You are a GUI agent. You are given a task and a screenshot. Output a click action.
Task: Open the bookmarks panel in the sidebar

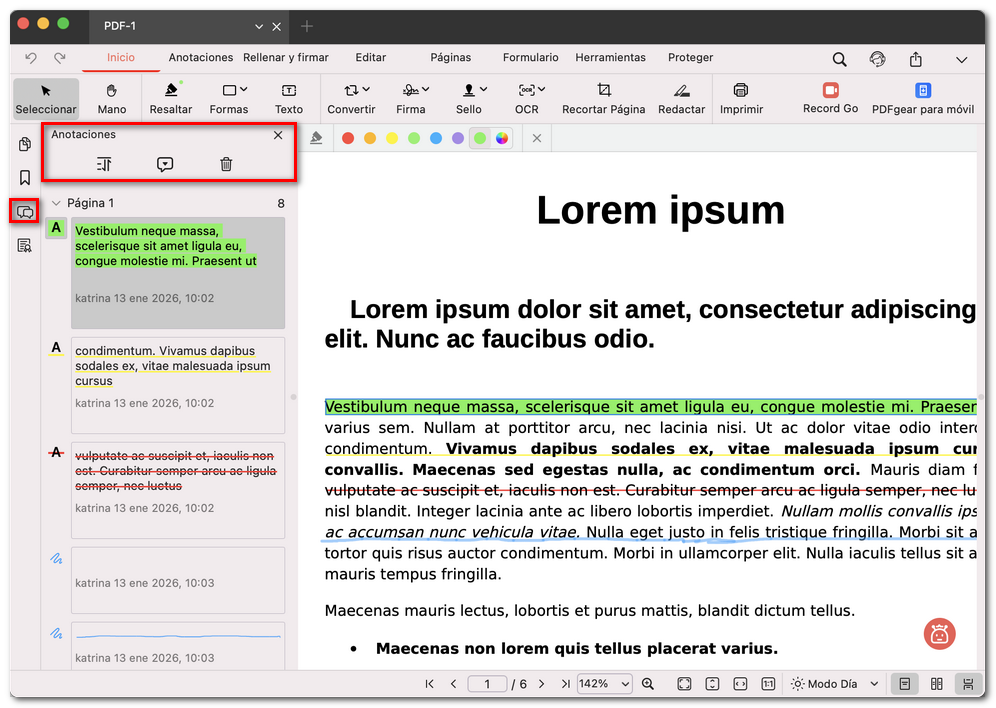click(x=23, y=177)
